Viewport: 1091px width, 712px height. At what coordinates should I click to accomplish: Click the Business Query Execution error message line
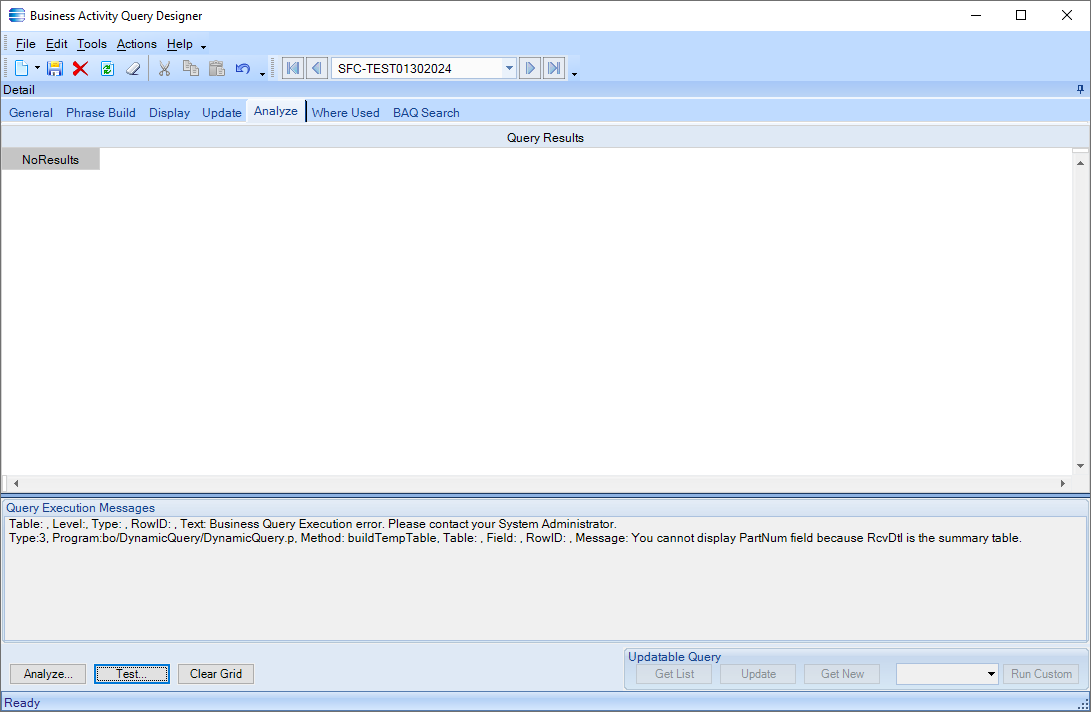tap(312, 524)
